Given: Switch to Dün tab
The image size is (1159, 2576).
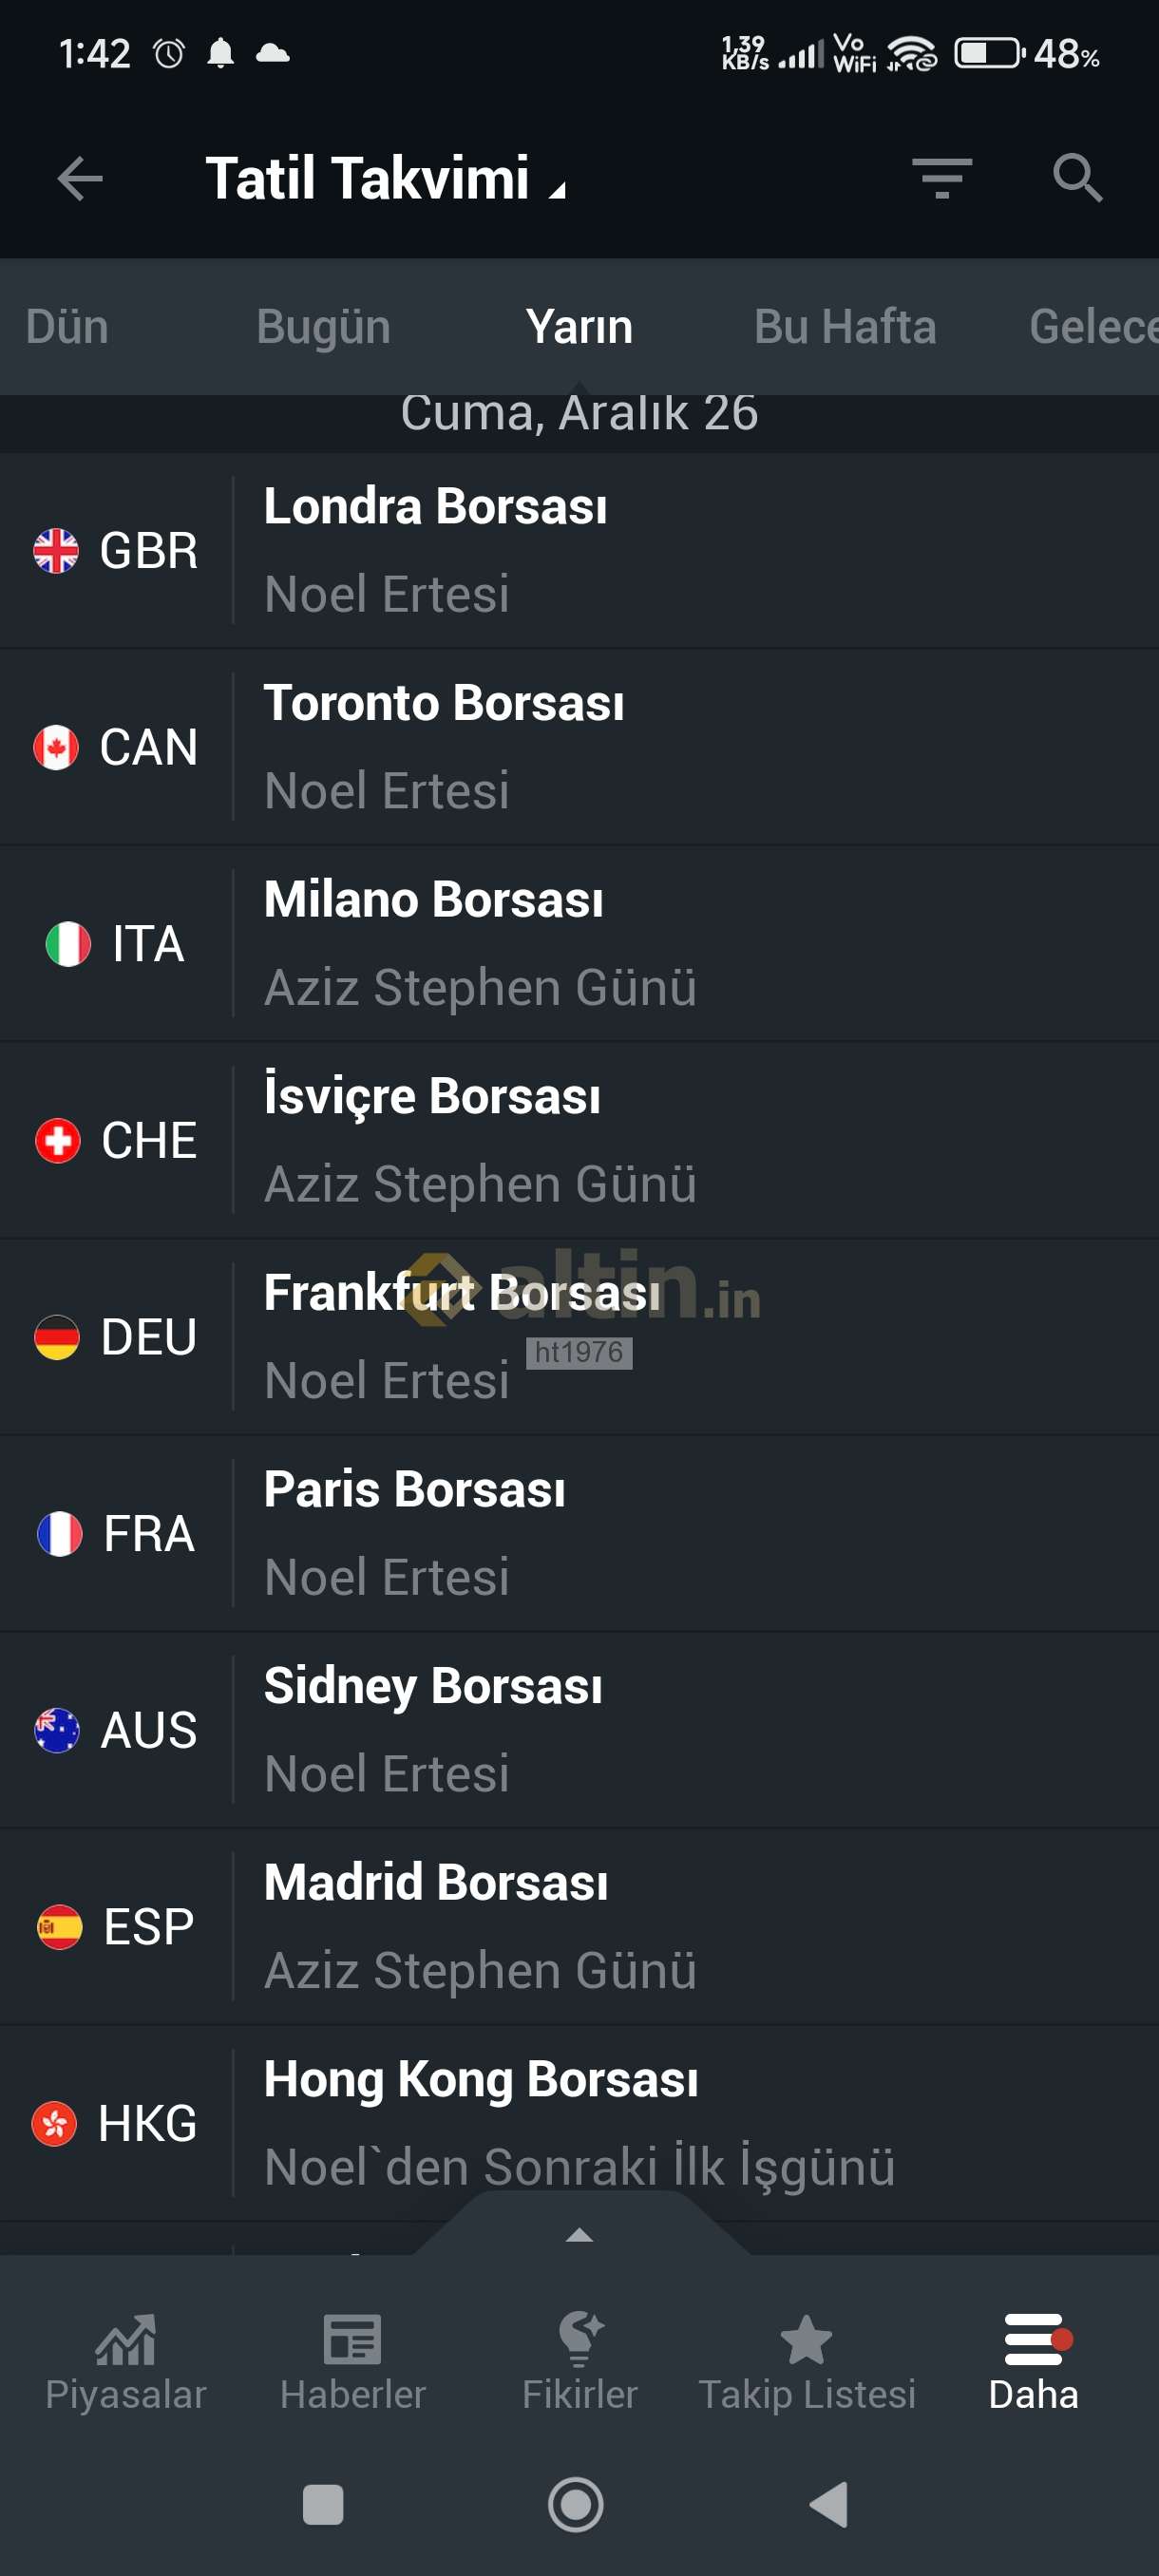Looking at the screenshot, I should (x=67, y=327).
